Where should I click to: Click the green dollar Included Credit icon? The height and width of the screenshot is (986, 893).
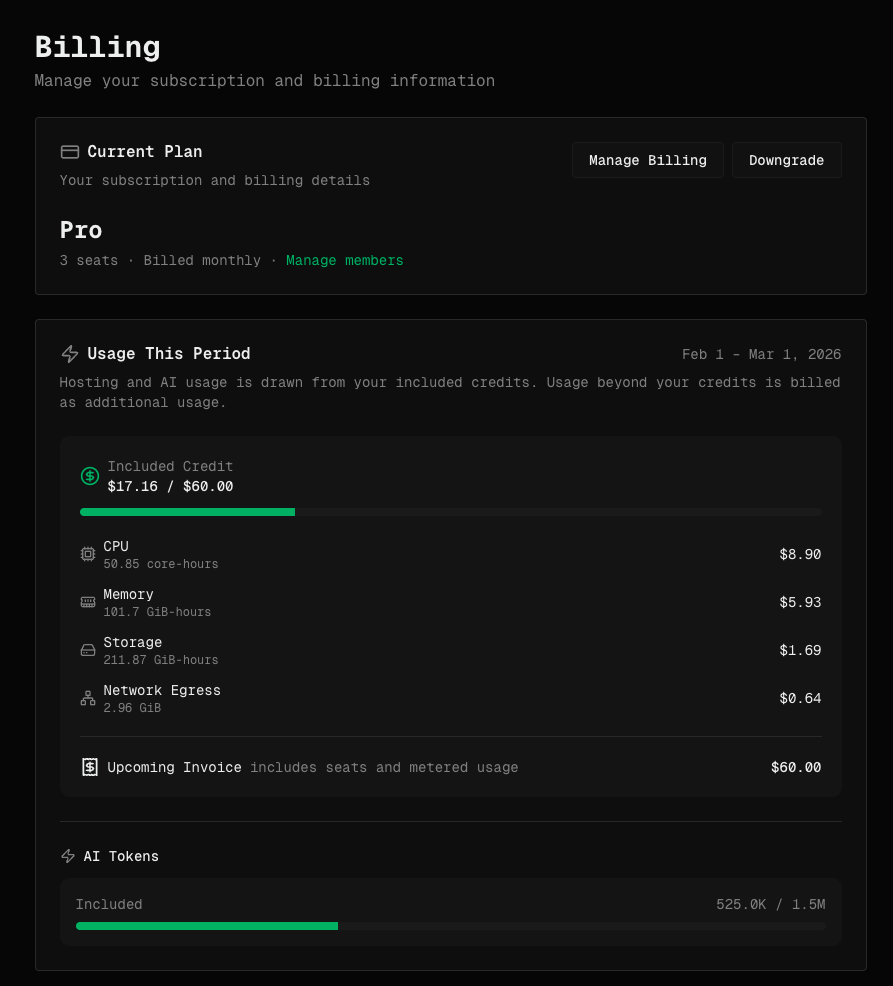pyautogui.click(x=90, y=476)
